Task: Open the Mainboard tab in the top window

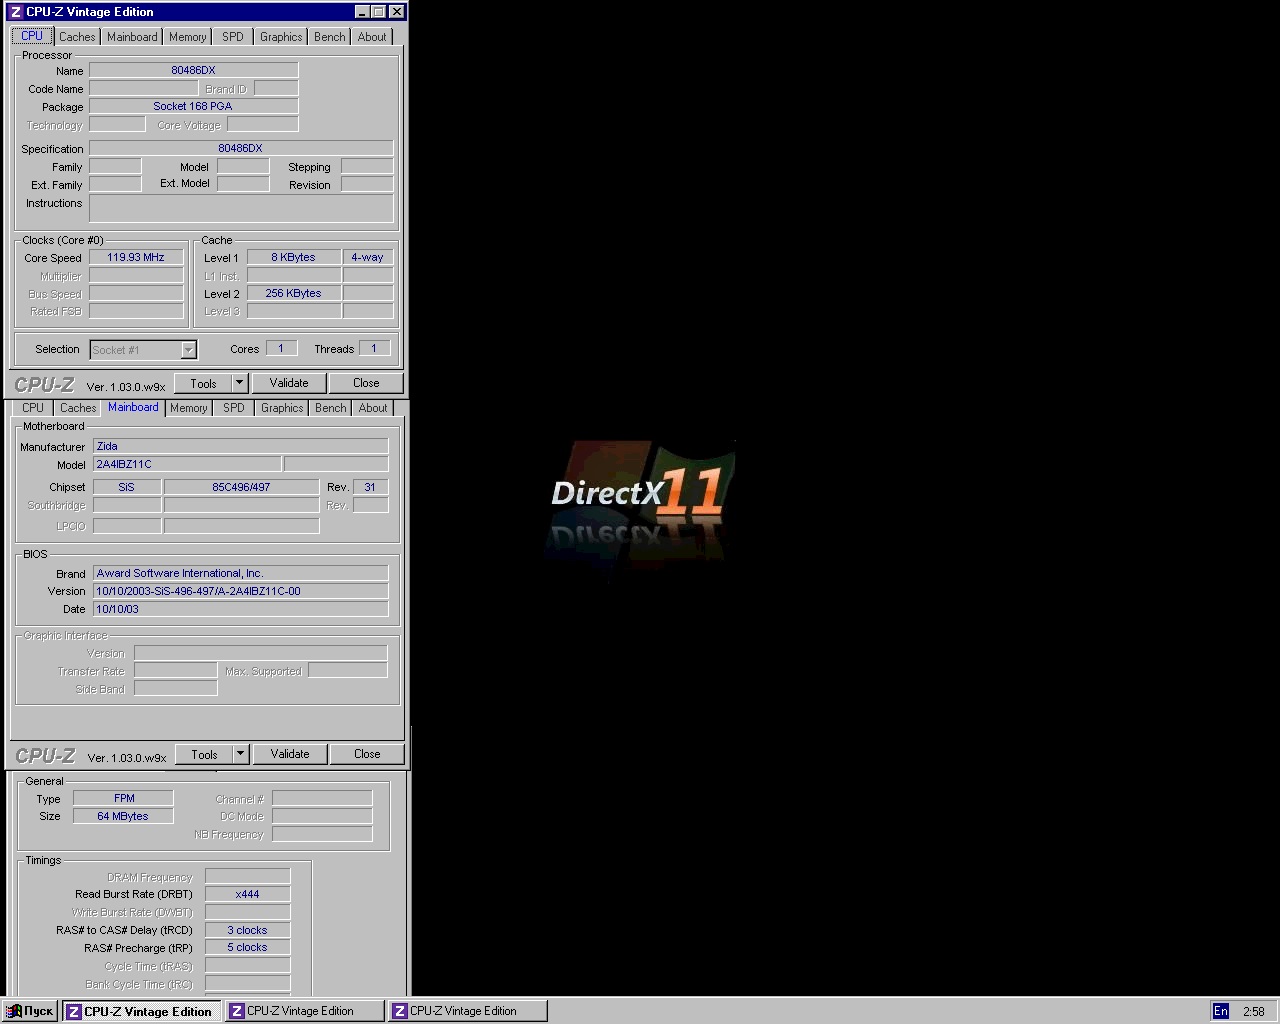Action: [x=132, y=37]
